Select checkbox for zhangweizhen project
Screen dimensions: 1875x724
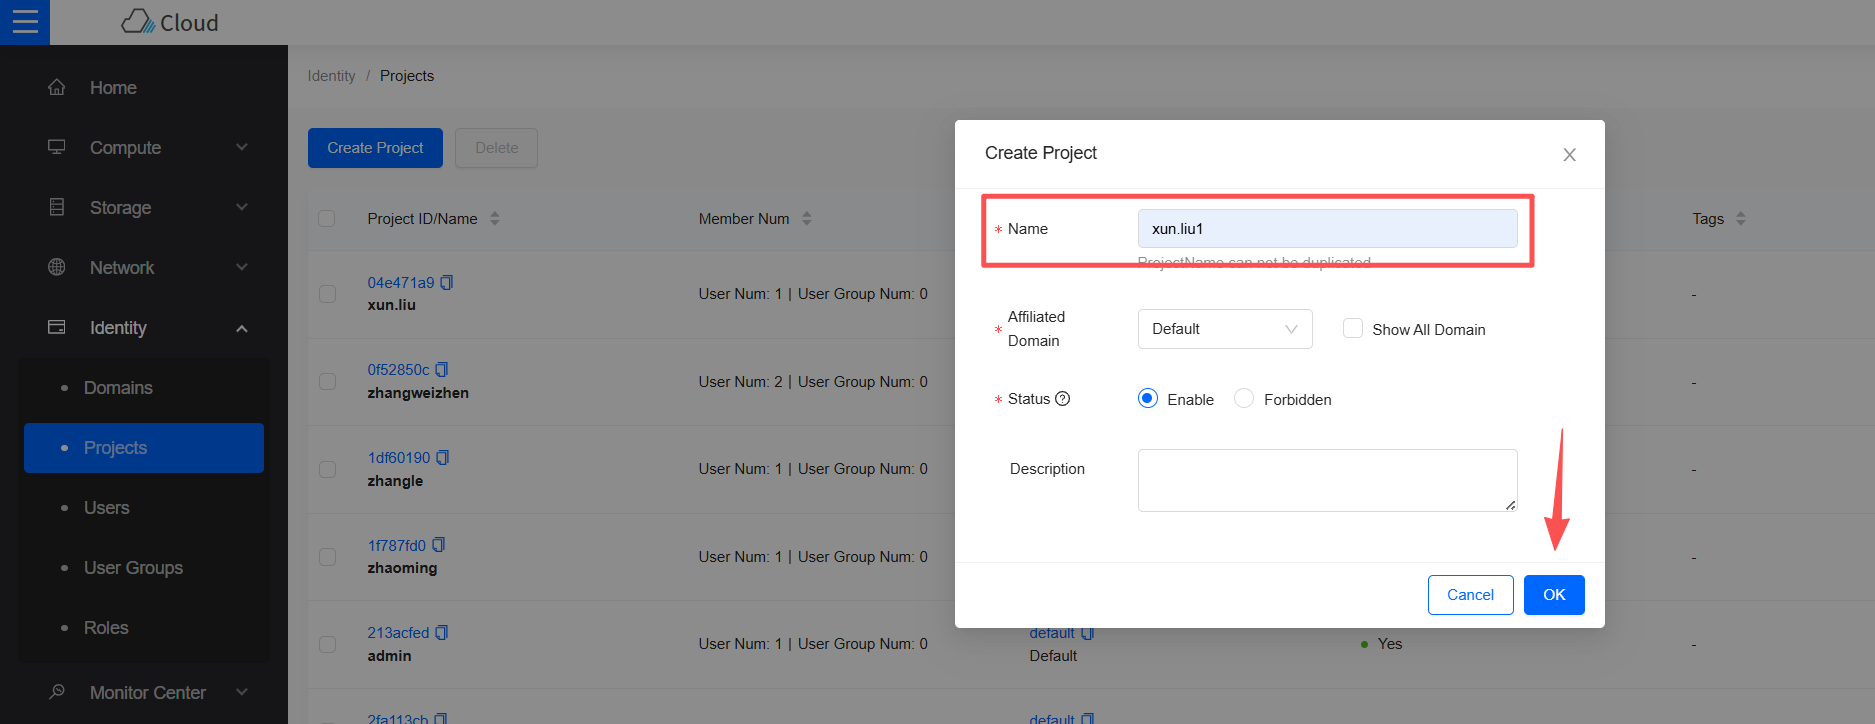point(327,382)
